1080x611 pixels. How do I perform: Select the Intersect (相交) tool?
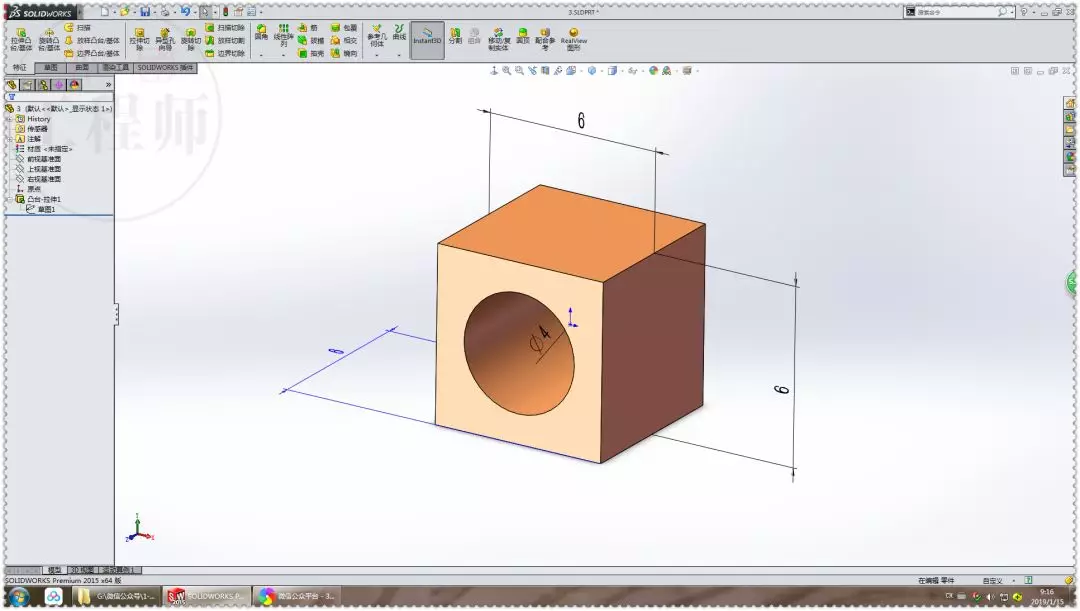pyautogui.click(x=344, y=41)
